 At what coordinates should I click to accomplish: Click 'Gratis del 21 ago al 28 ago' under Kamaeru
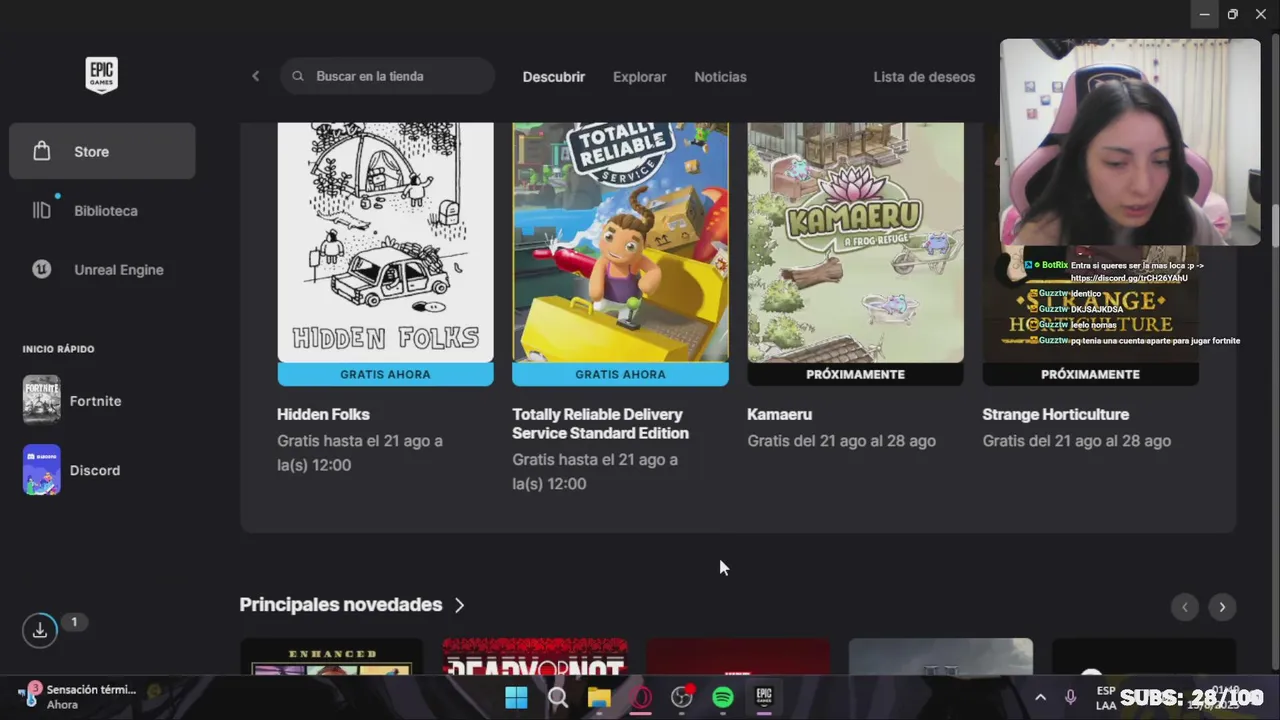coord(841,441)
